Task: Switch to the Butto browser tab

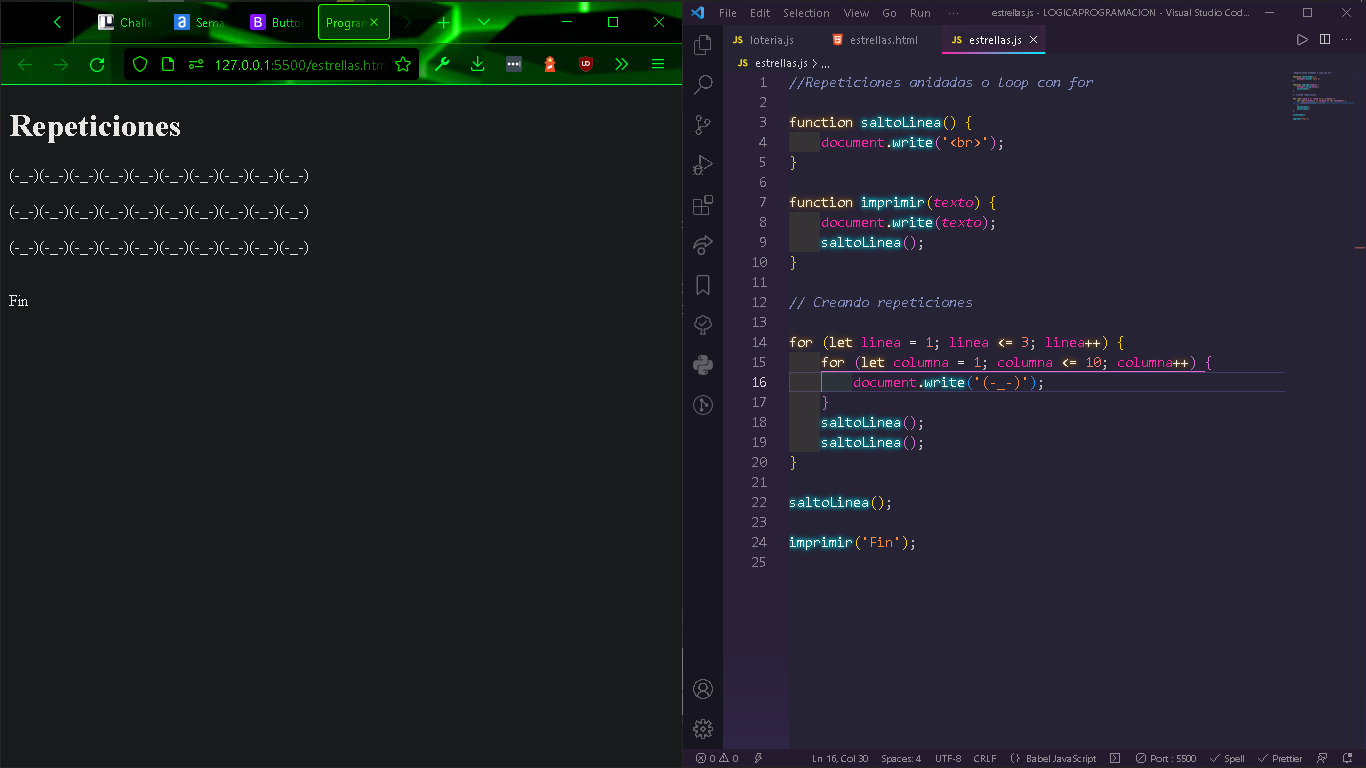Action: (x=277, y=22)
